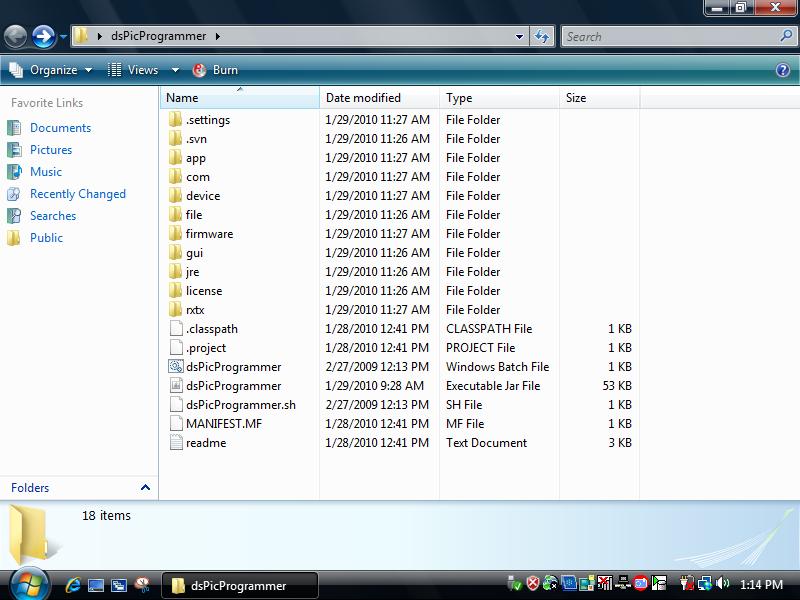
Task: Click the search magnifier icon
Action: click(785, 36)
